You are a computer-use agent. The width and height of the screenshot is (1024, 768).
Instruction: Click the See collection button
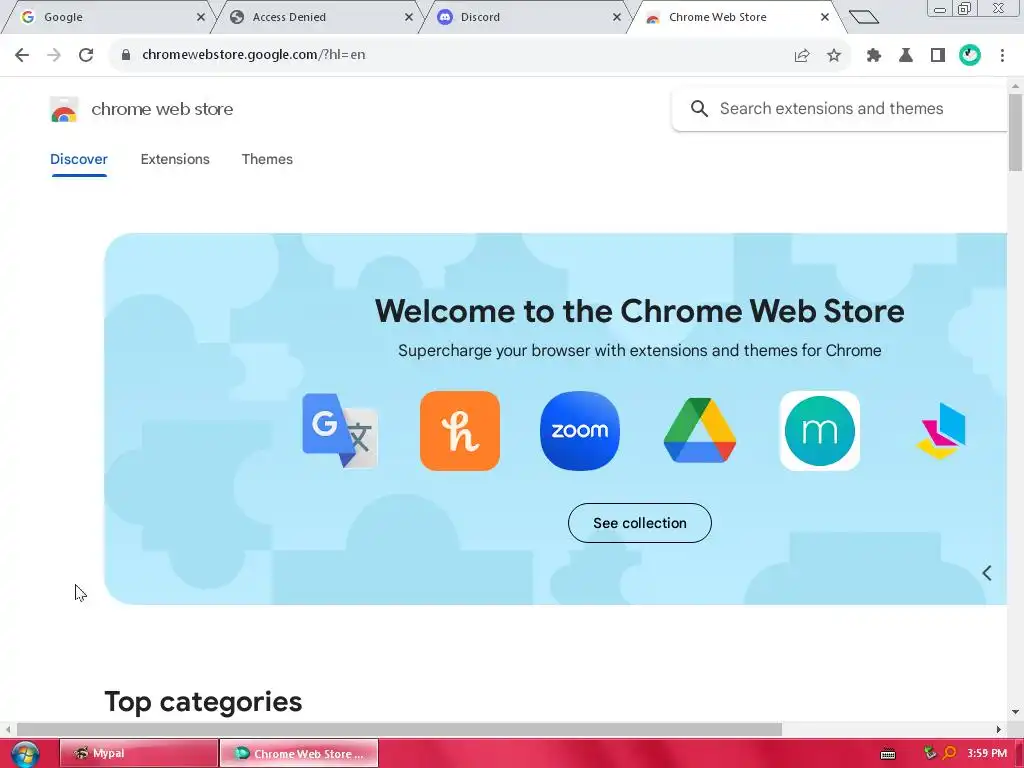[x=639, y=523]
